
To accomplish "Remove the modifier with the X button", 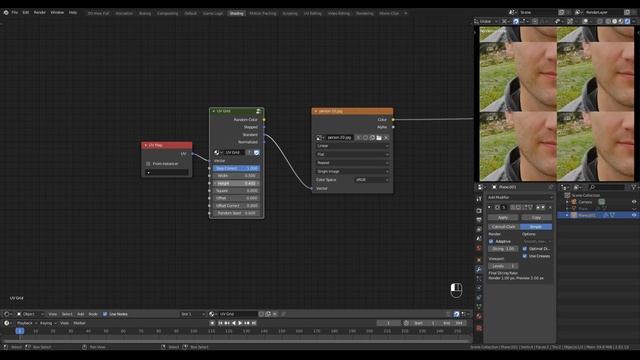I will [550, 207].
